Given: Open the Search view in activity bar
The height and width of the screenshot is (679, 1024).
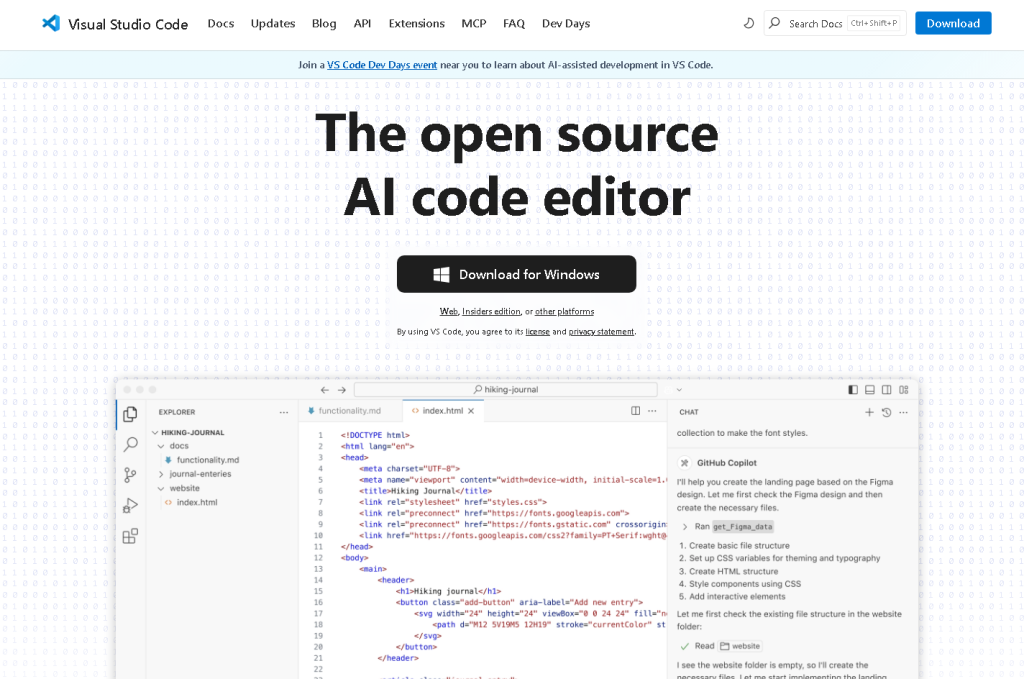Looking at the screenshot, I should point(130,445).
